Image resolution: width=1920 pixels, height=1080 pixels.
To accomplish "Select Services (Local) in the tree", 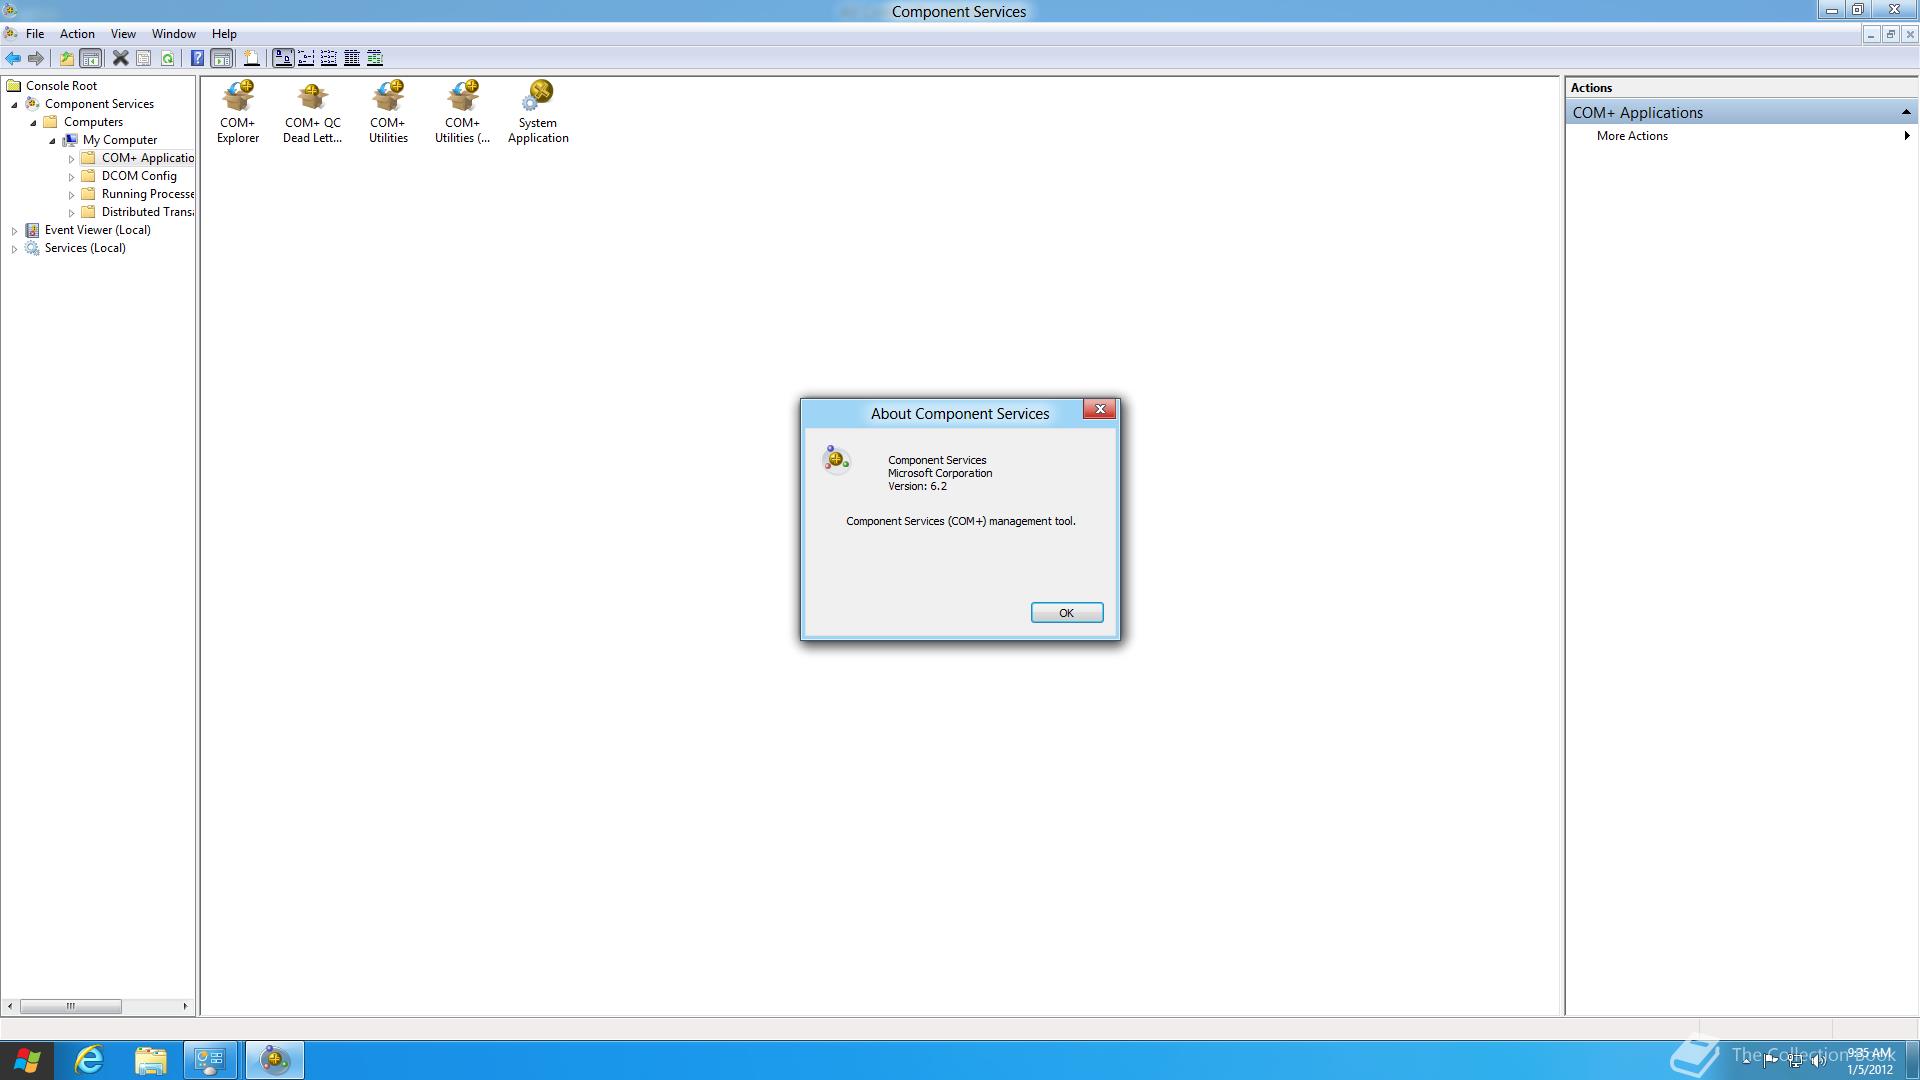I will point(85,248).
